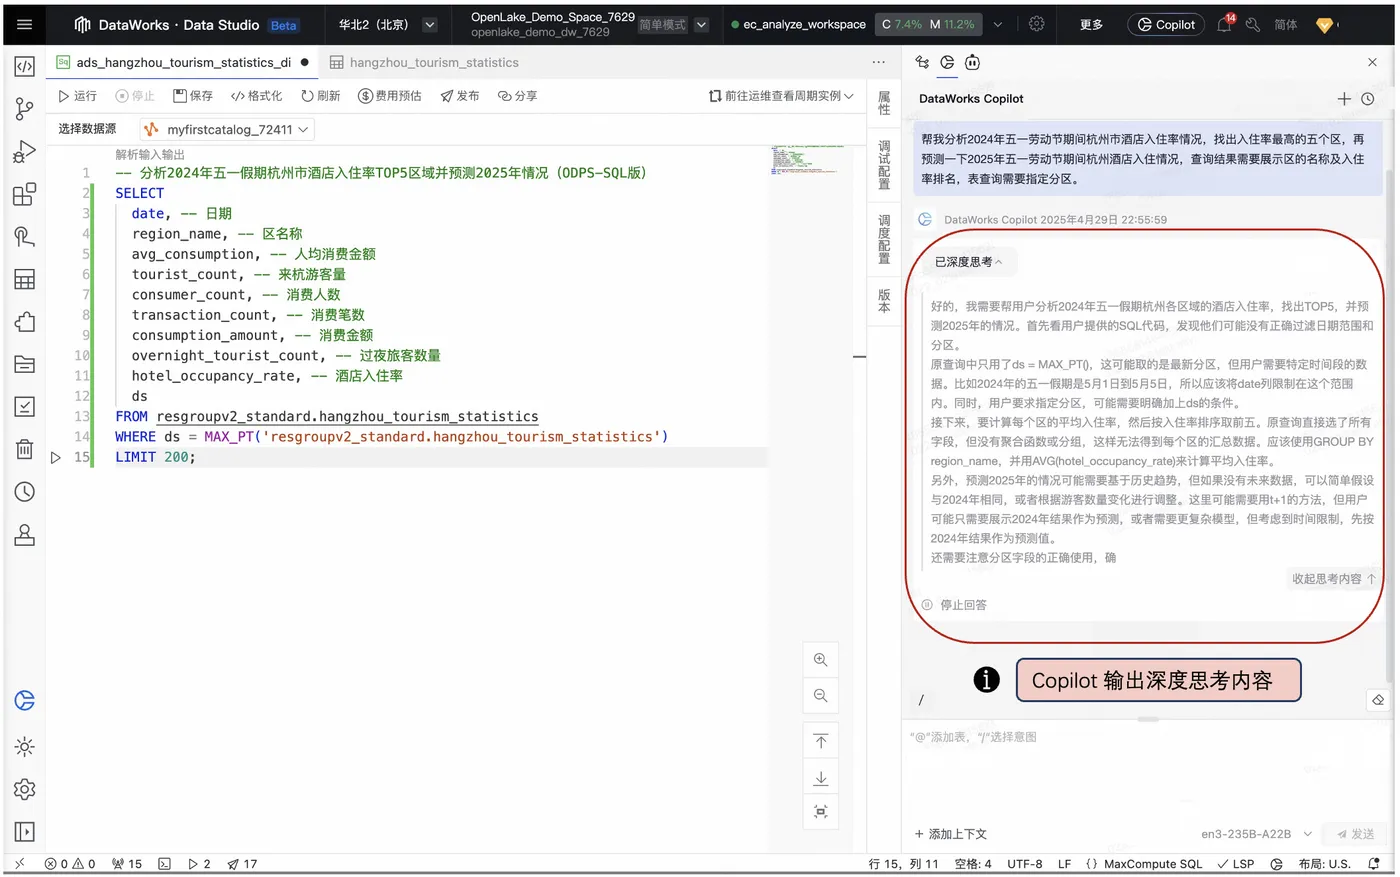
Task: Open the notifications bell with badge 14
Action: 1225,25
